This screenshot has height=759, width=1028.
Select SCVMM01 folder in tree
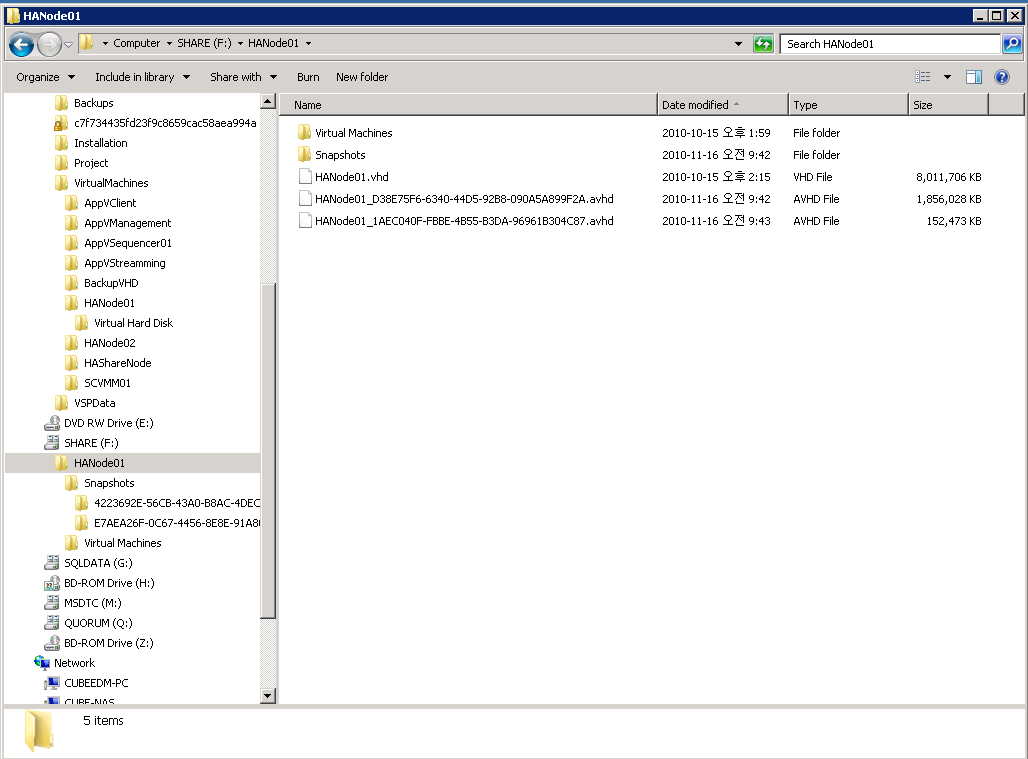[x=107, y=383]
